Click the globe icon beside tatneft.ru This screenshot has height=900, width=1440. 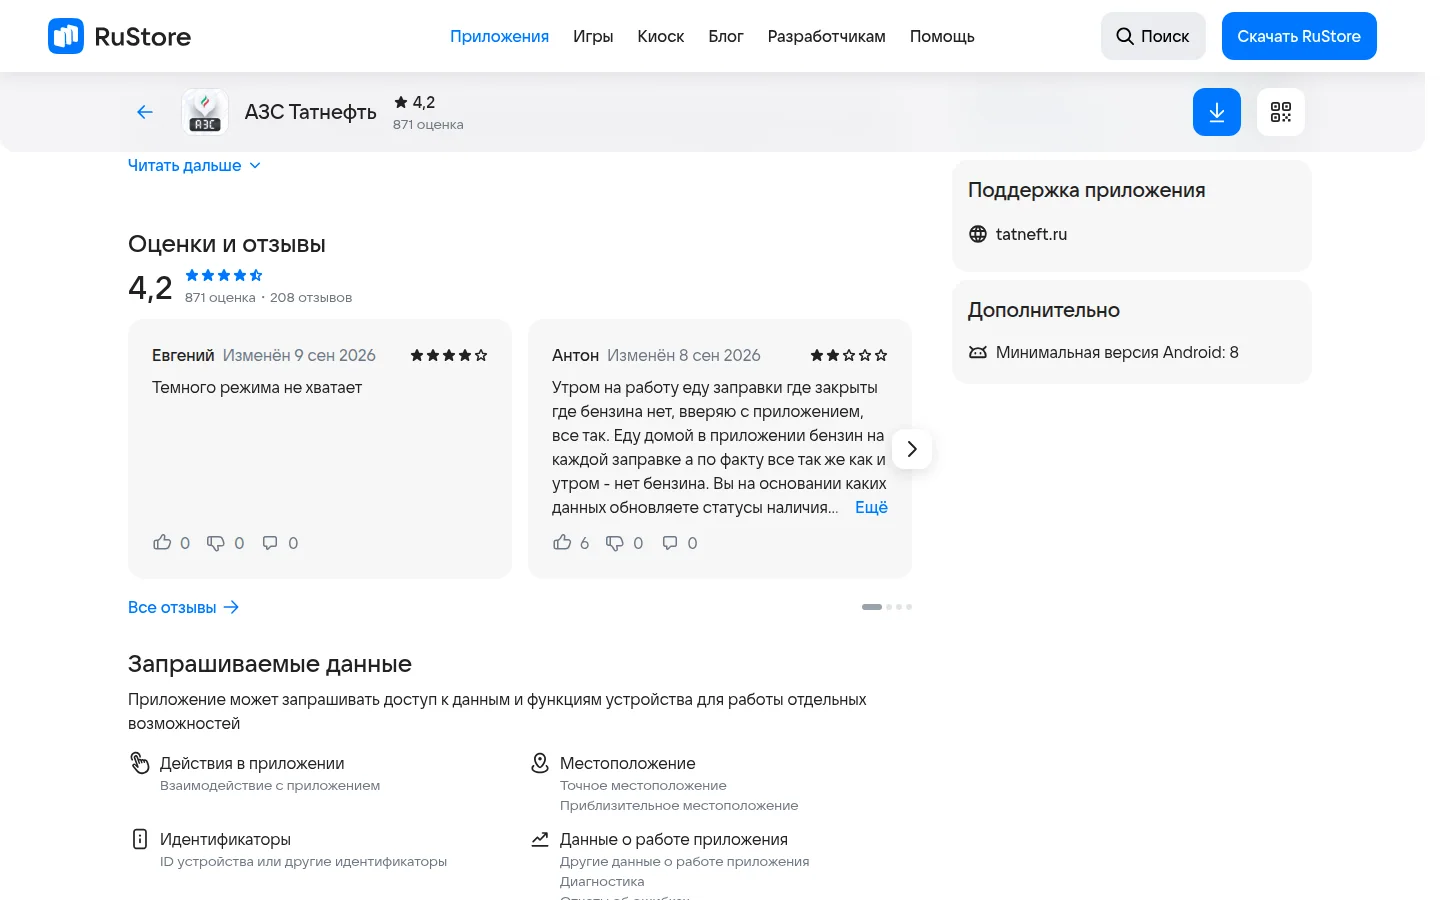coord(978,234)
